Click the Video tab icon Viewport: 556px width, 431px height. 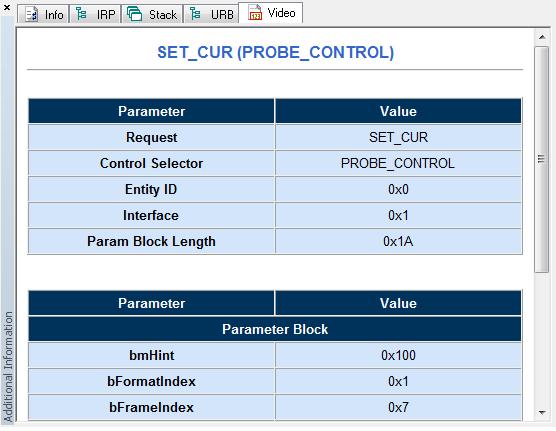point(255,12)
